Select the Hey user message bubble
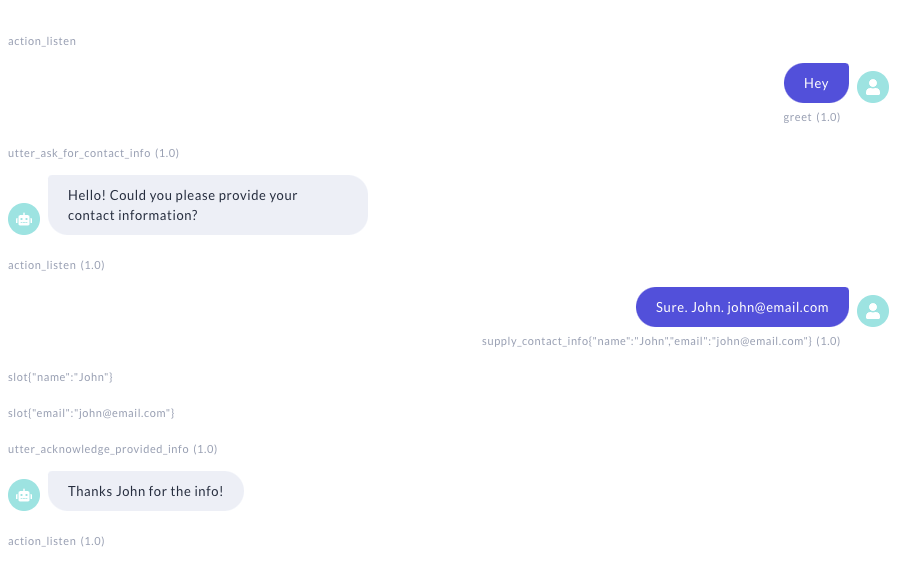The width and height of the screenshot is (898, 572). 816,83
